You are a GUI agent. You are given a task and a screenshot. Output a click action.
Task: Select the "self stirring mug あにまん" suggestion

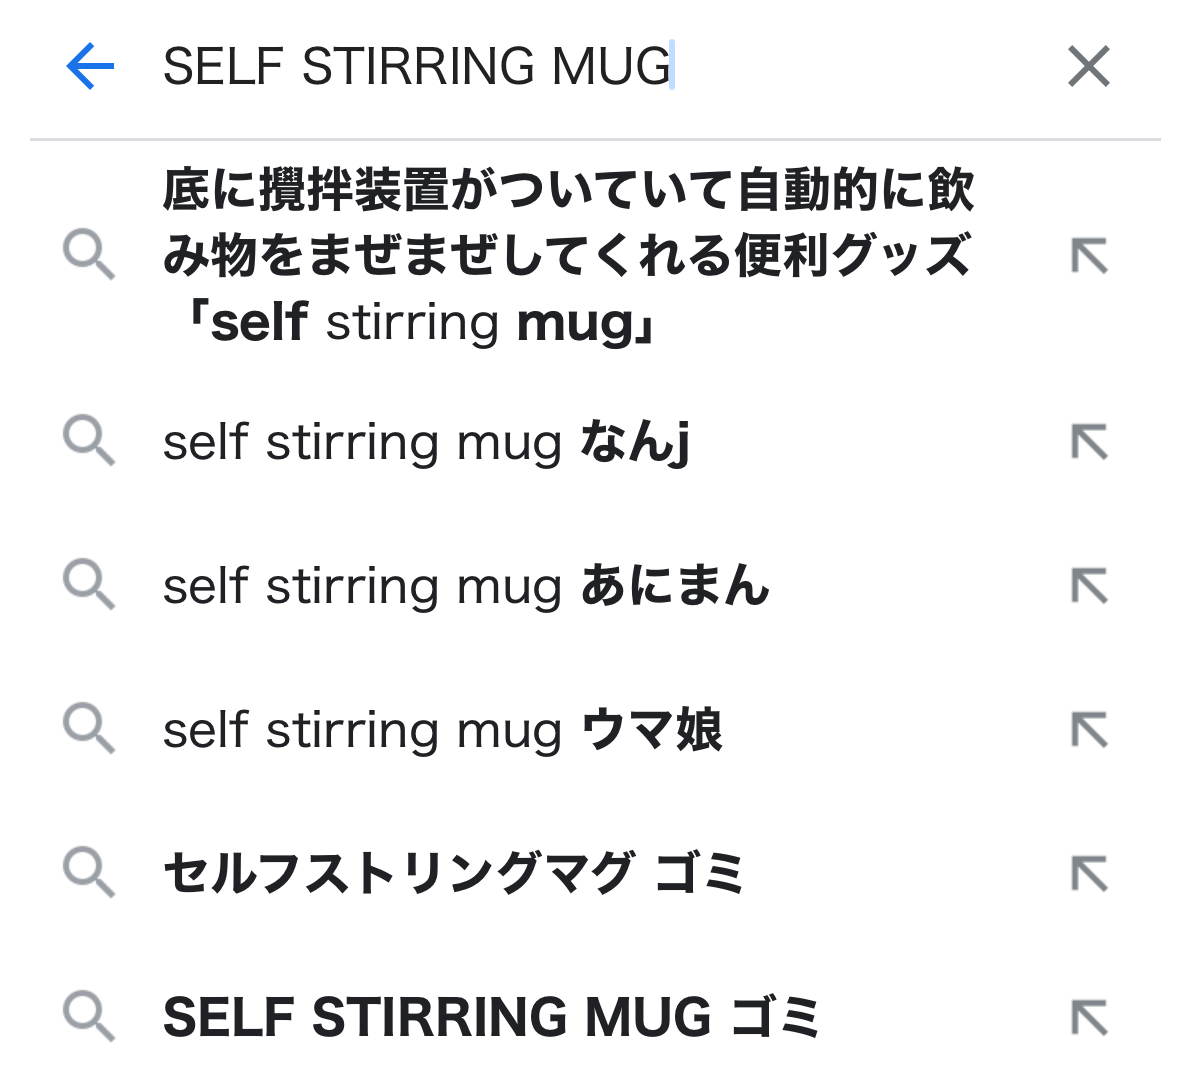tap(466, 586)
